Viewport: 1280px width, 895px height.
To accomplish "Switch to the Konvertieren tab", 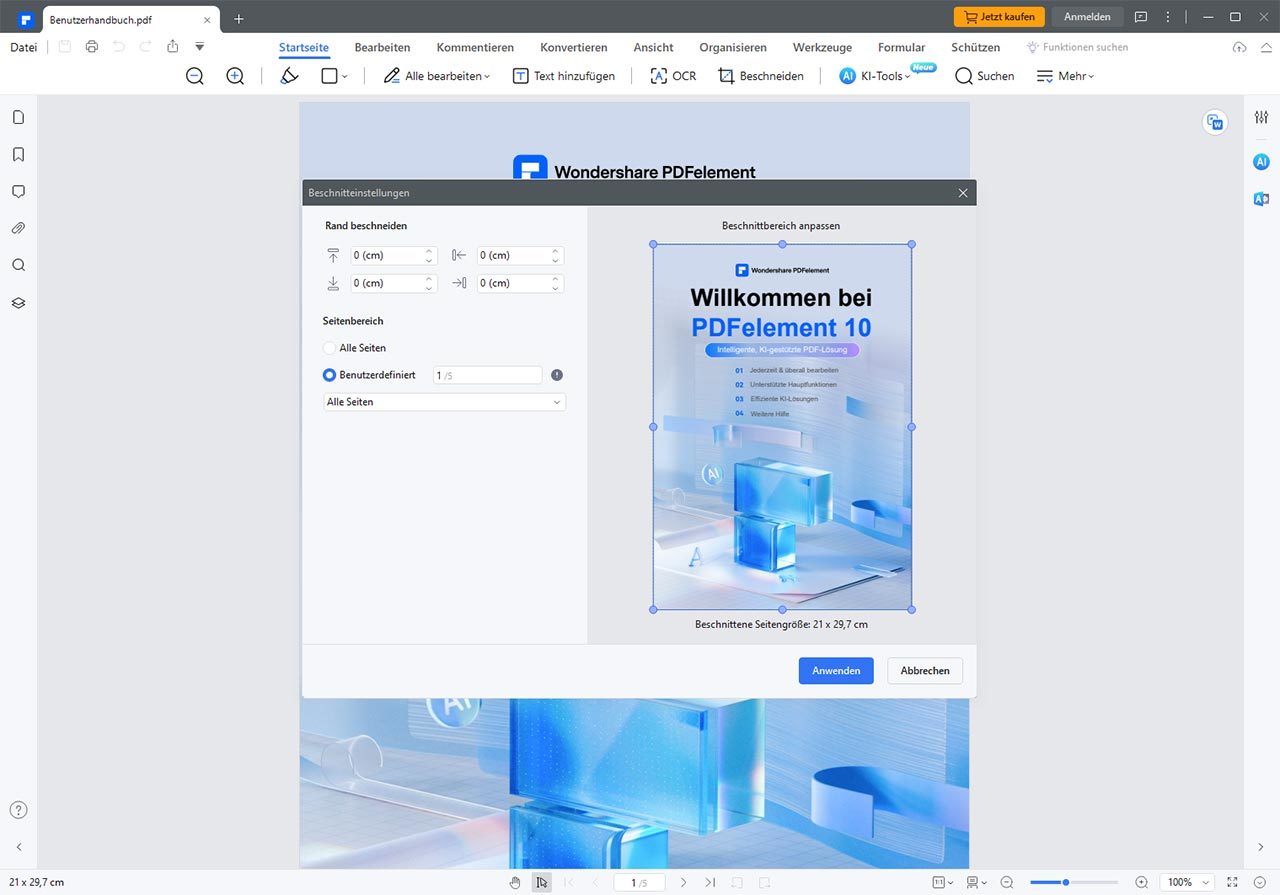I will click(574, 47).
